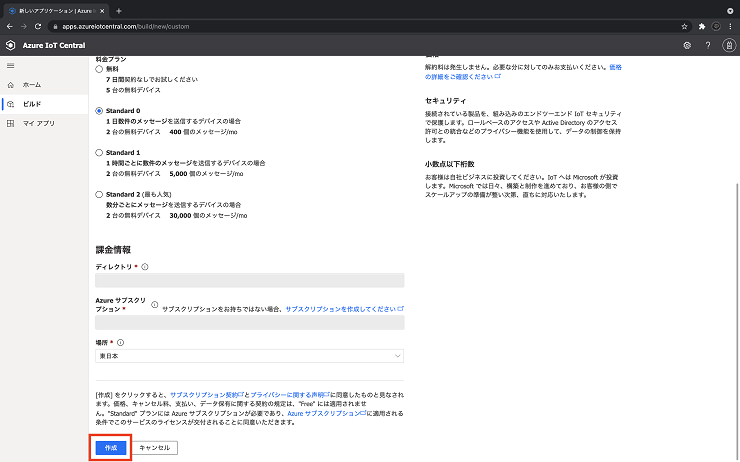Viewport: 740px width, 462px height.
Task: Click the browser address bar URL
Action: (126, 26)
